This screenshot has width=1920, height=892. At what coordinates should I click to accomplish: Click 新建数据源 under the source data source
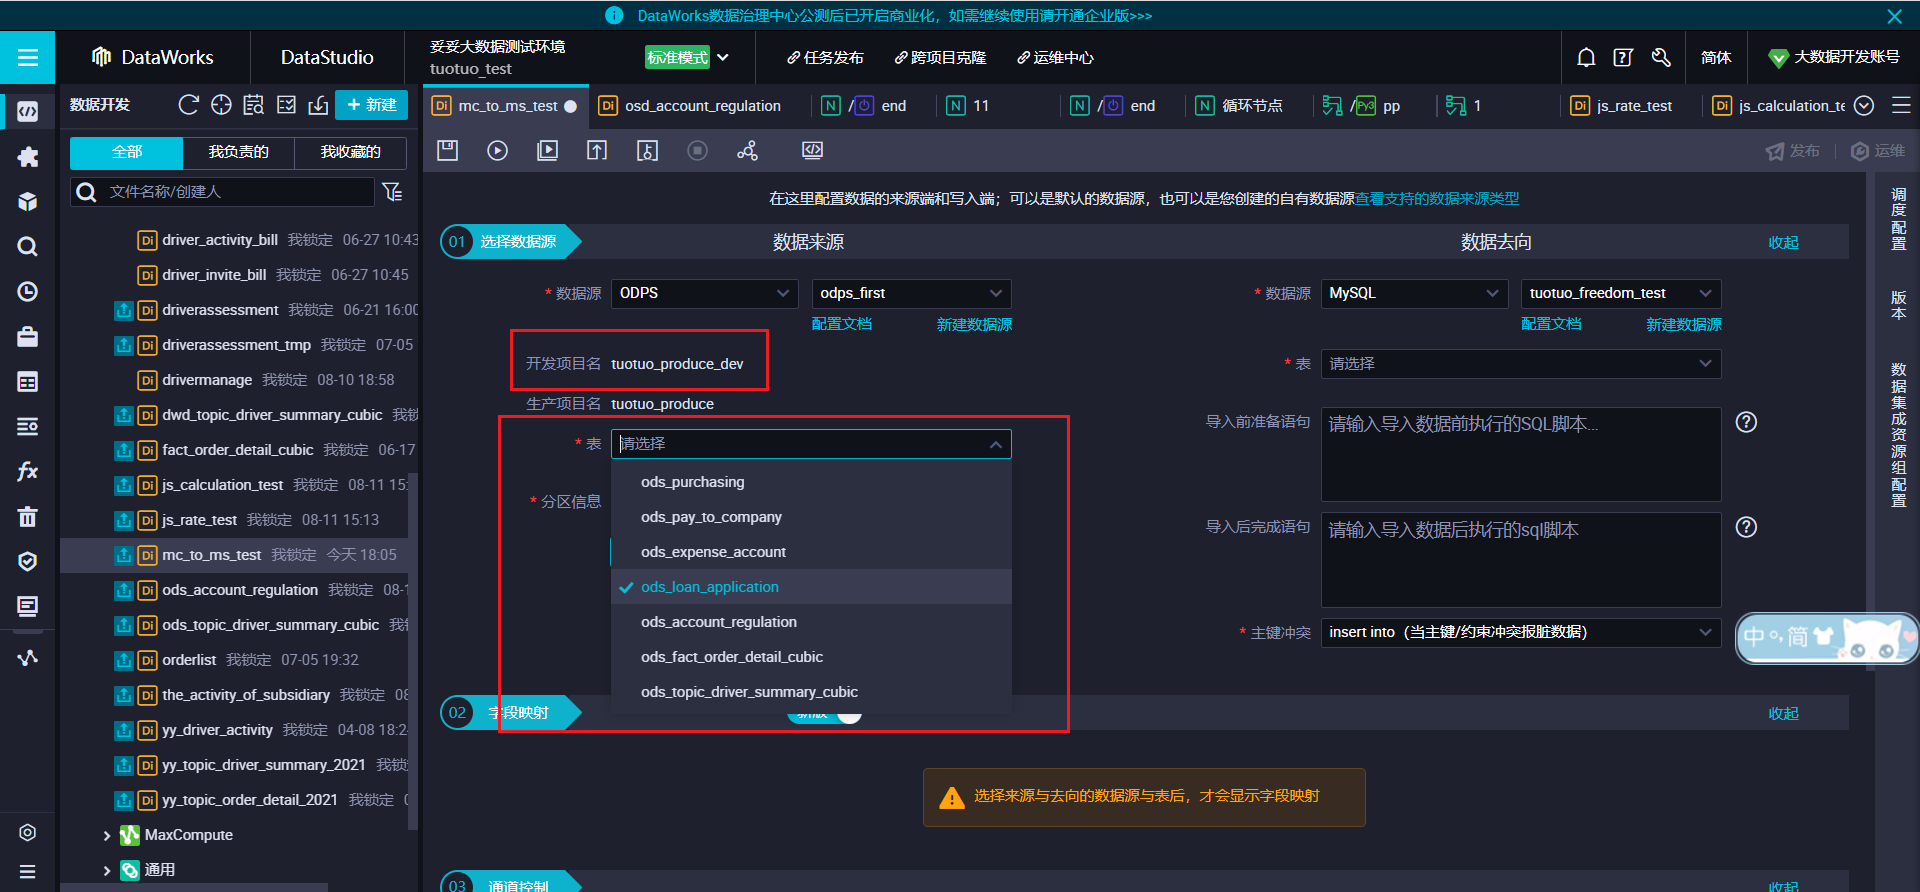coord(974,325)
